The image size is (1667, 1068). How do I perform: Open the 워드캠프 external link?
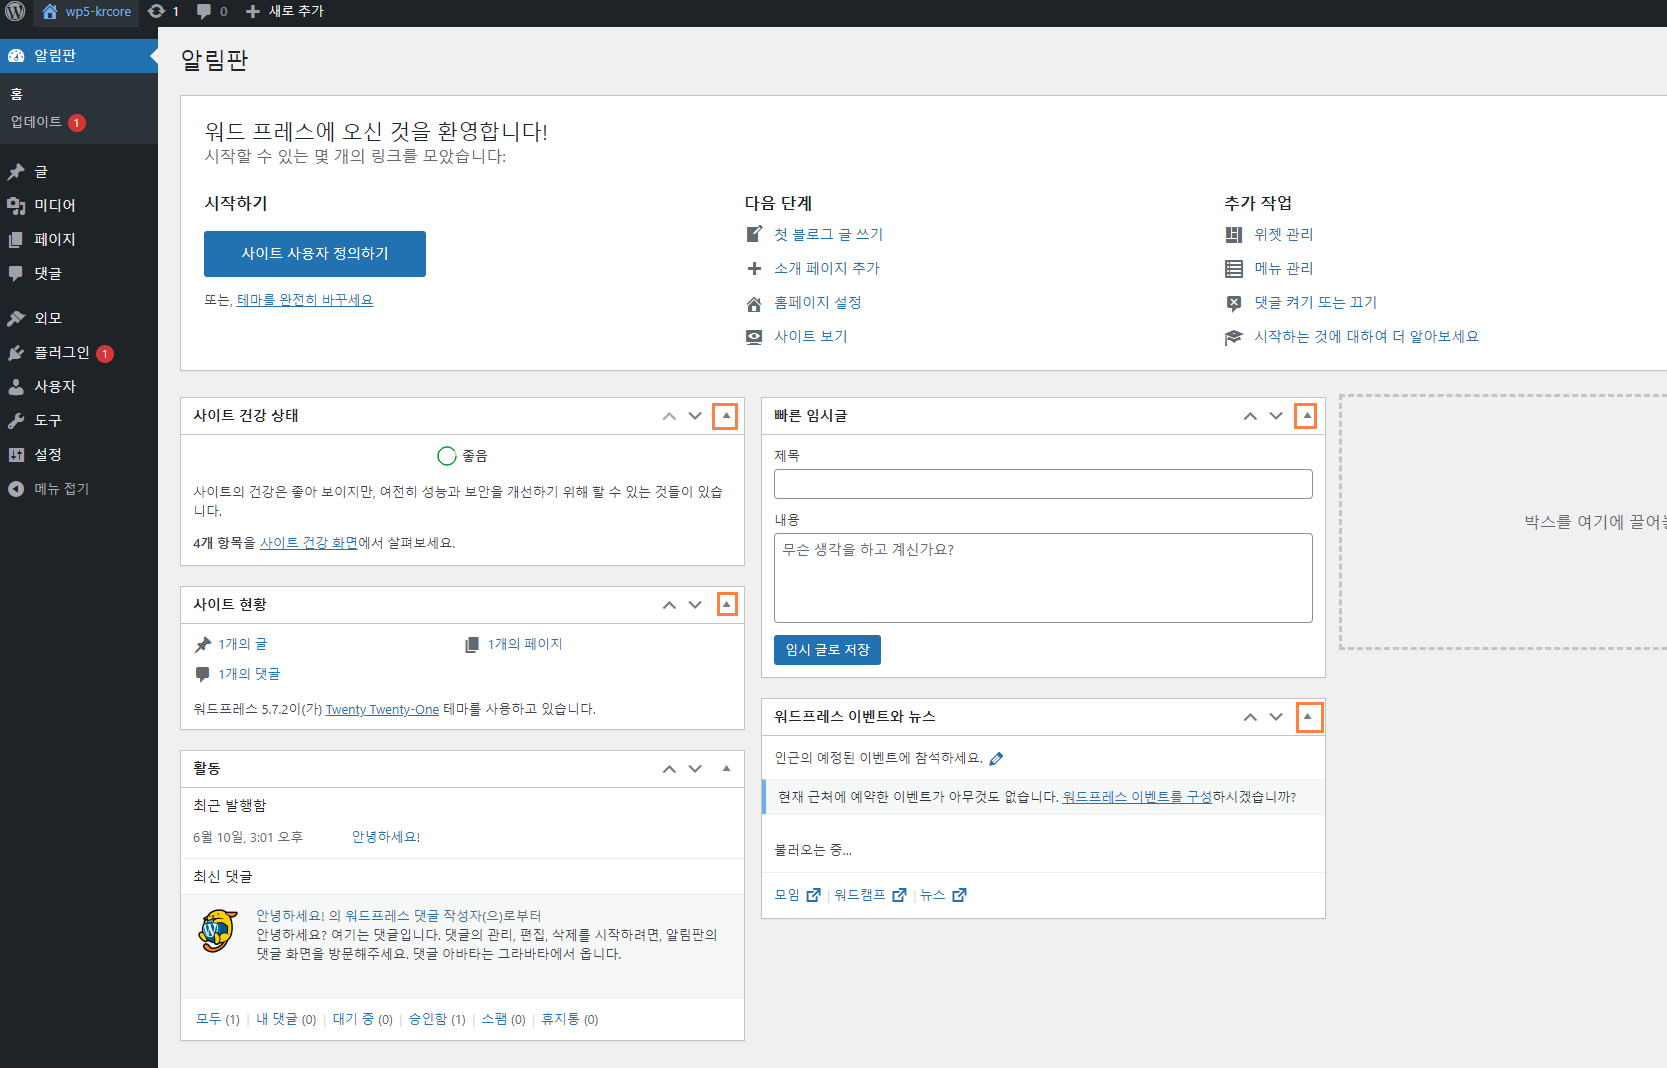(870, 895)
